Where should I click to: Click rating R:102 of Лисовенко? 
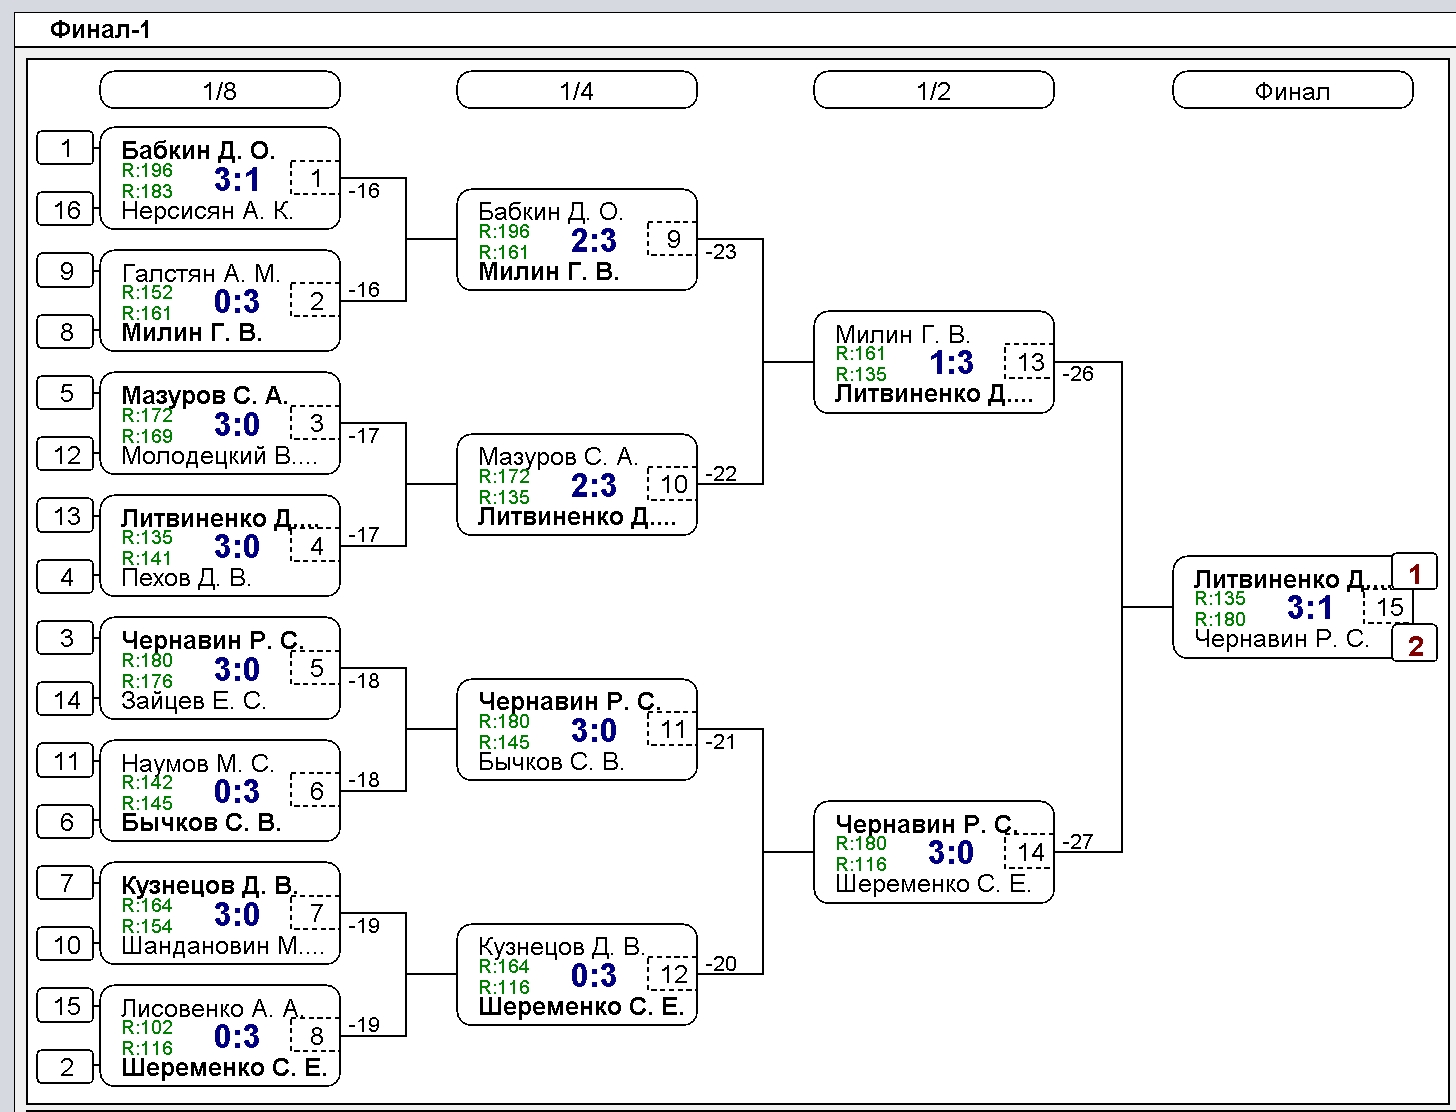(147, 1027)
